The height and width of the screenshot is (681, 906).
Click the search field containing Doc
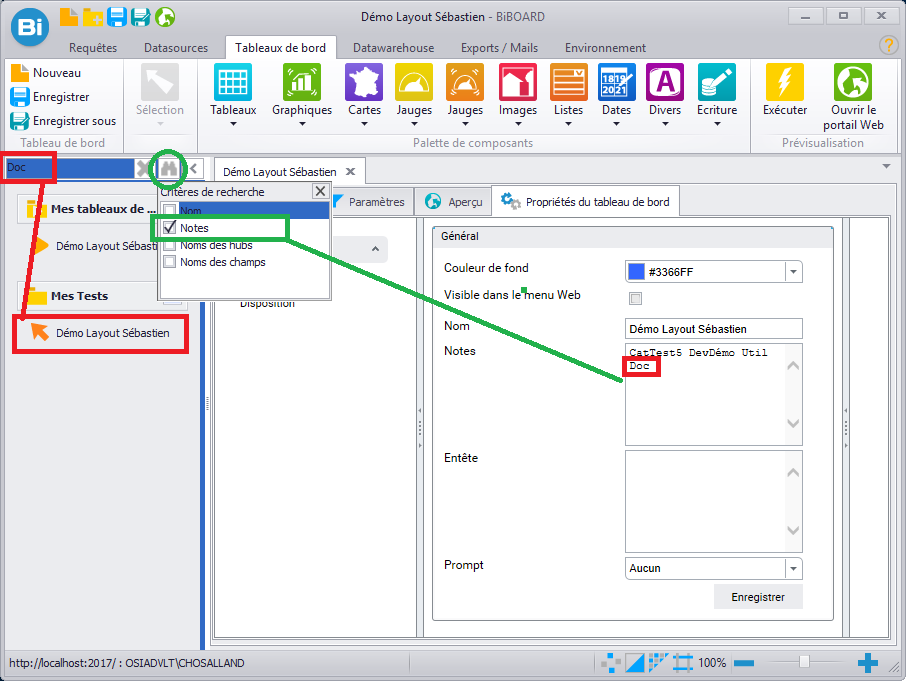(69, 168)
